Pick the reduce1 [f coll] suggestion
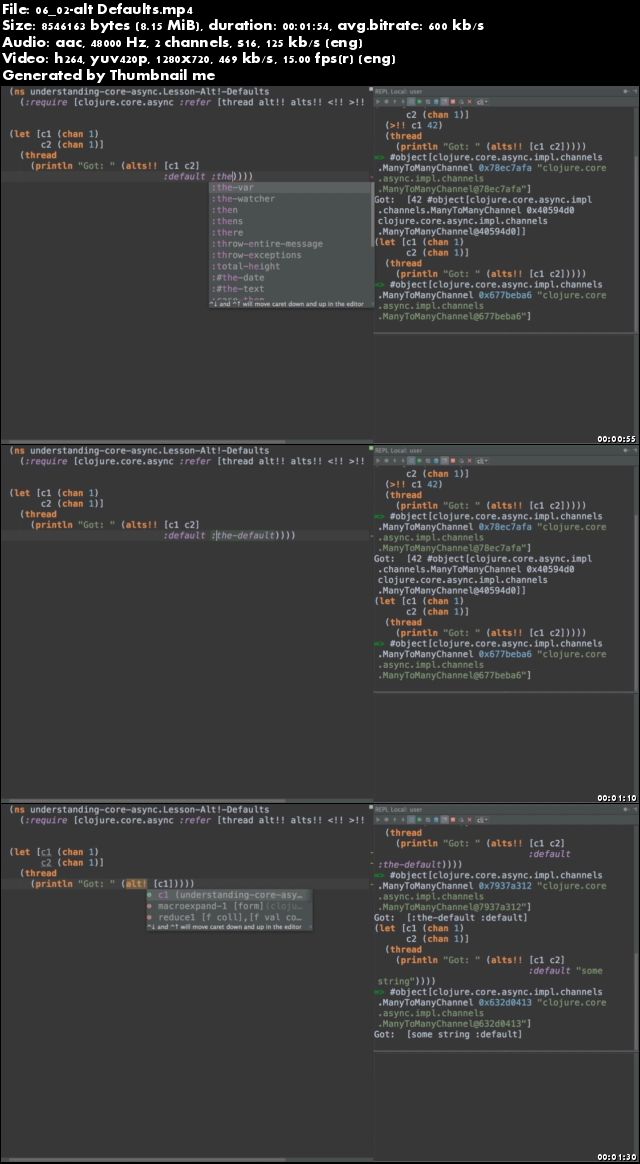This screenshot has height=1164, width=640. click(x=229, y=918)
